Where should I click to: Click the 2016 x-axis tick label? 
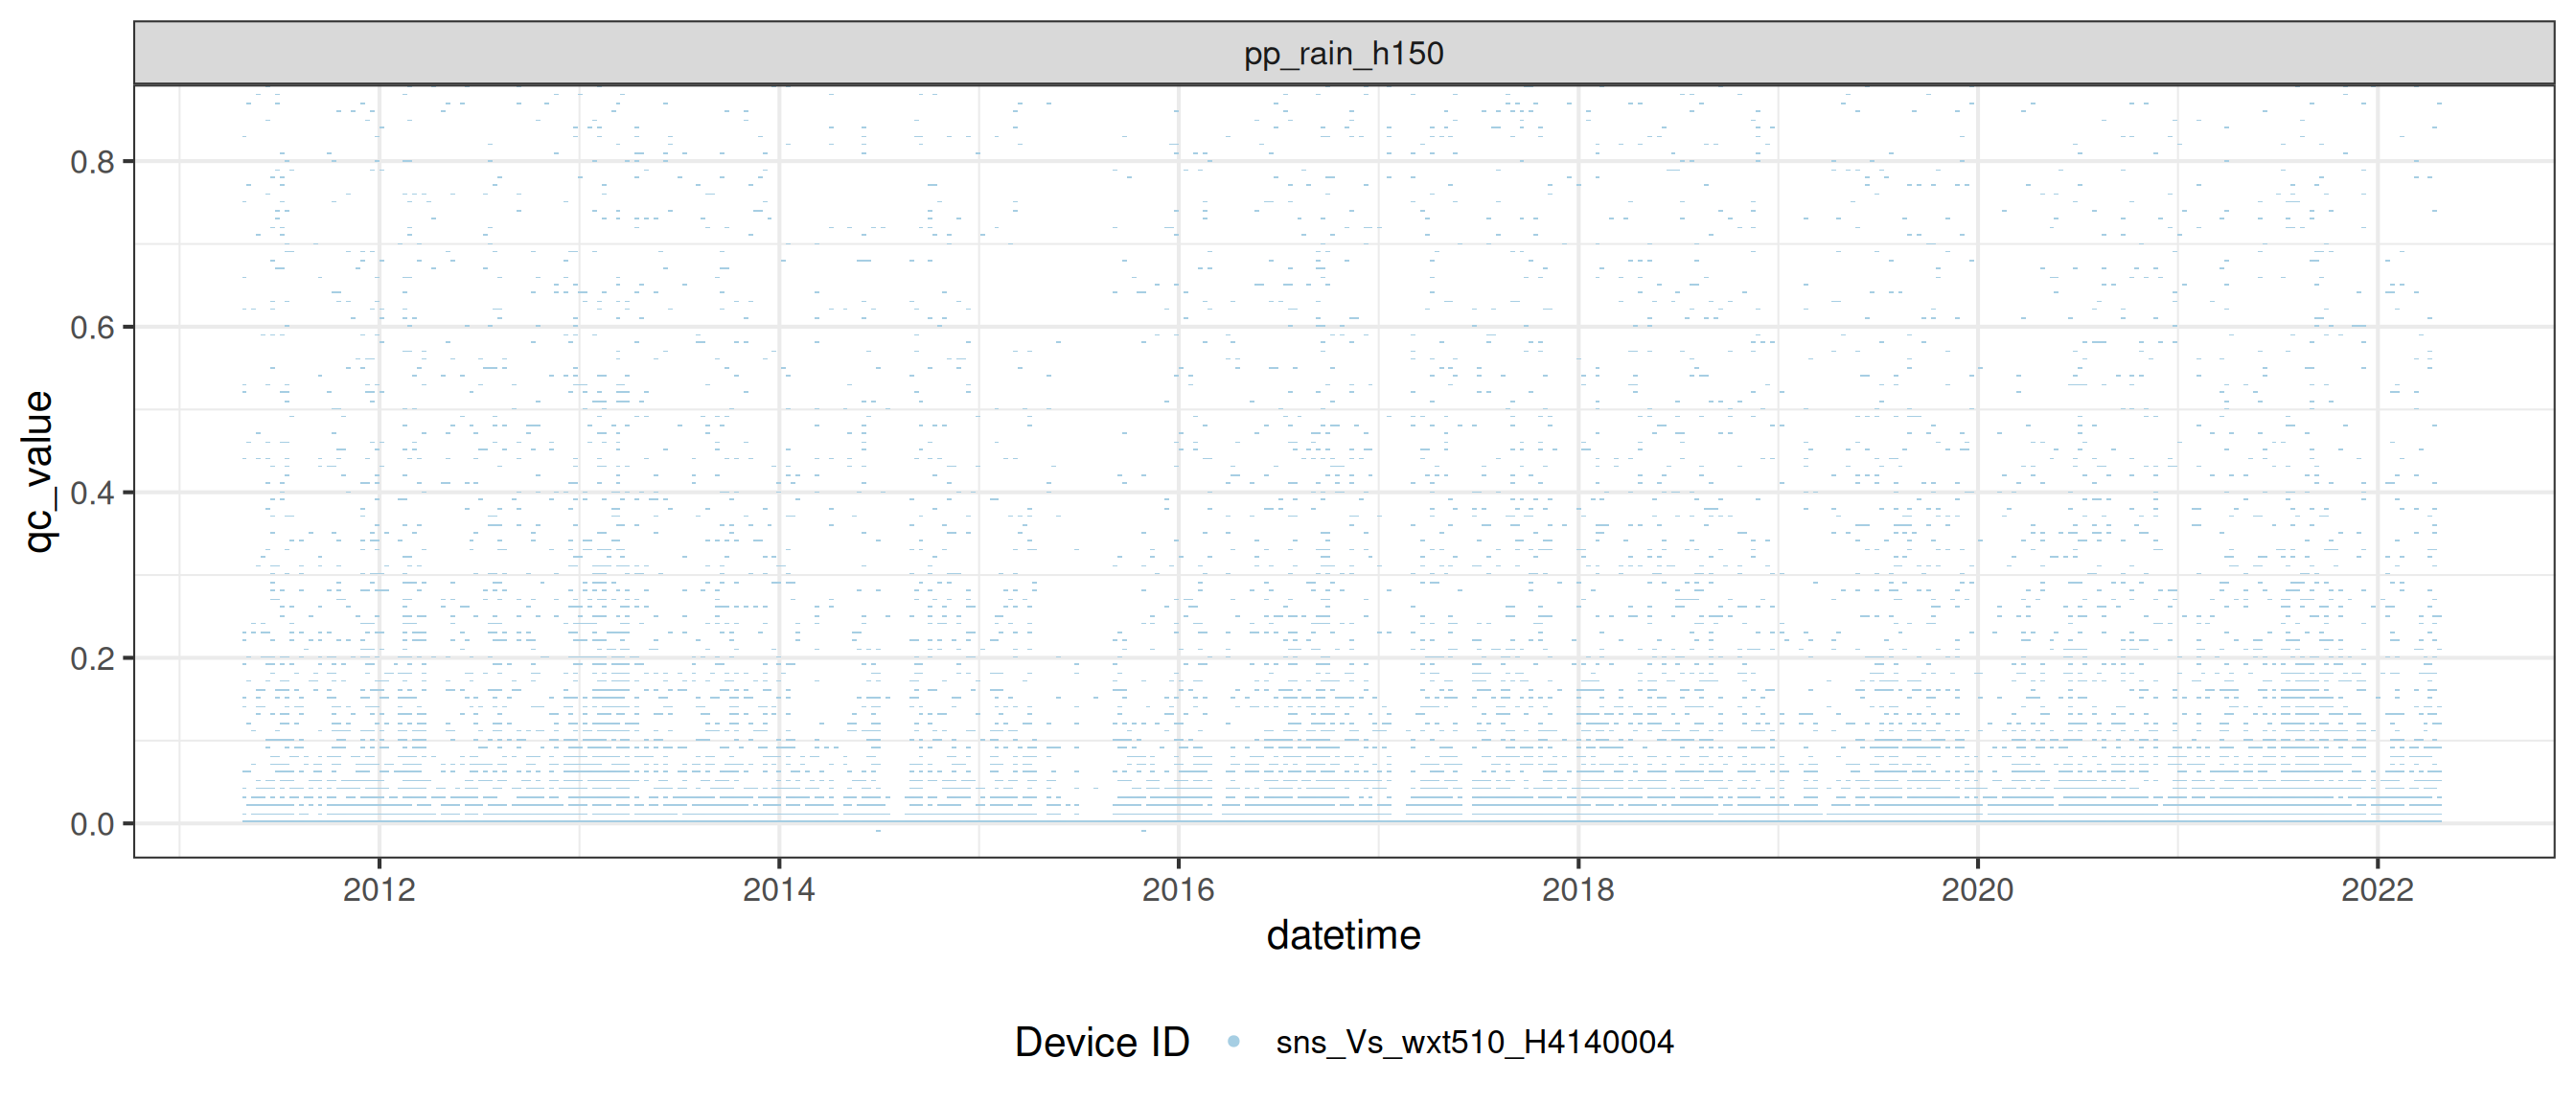click(1178, 889)
